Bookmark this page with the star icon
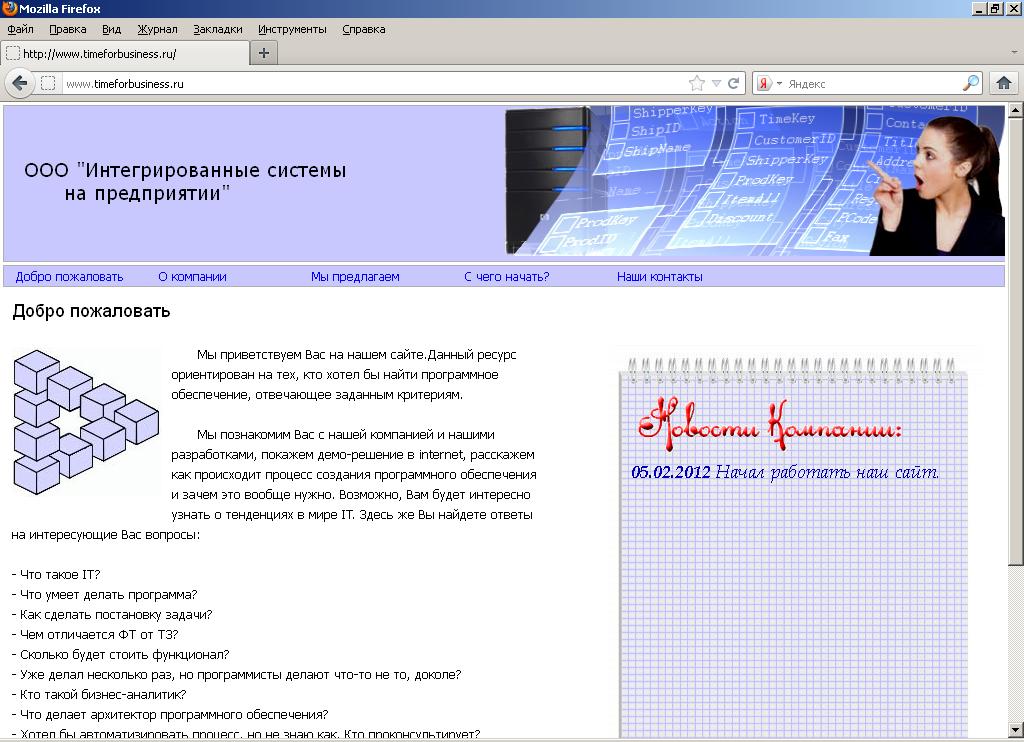 tap(697, 83)
